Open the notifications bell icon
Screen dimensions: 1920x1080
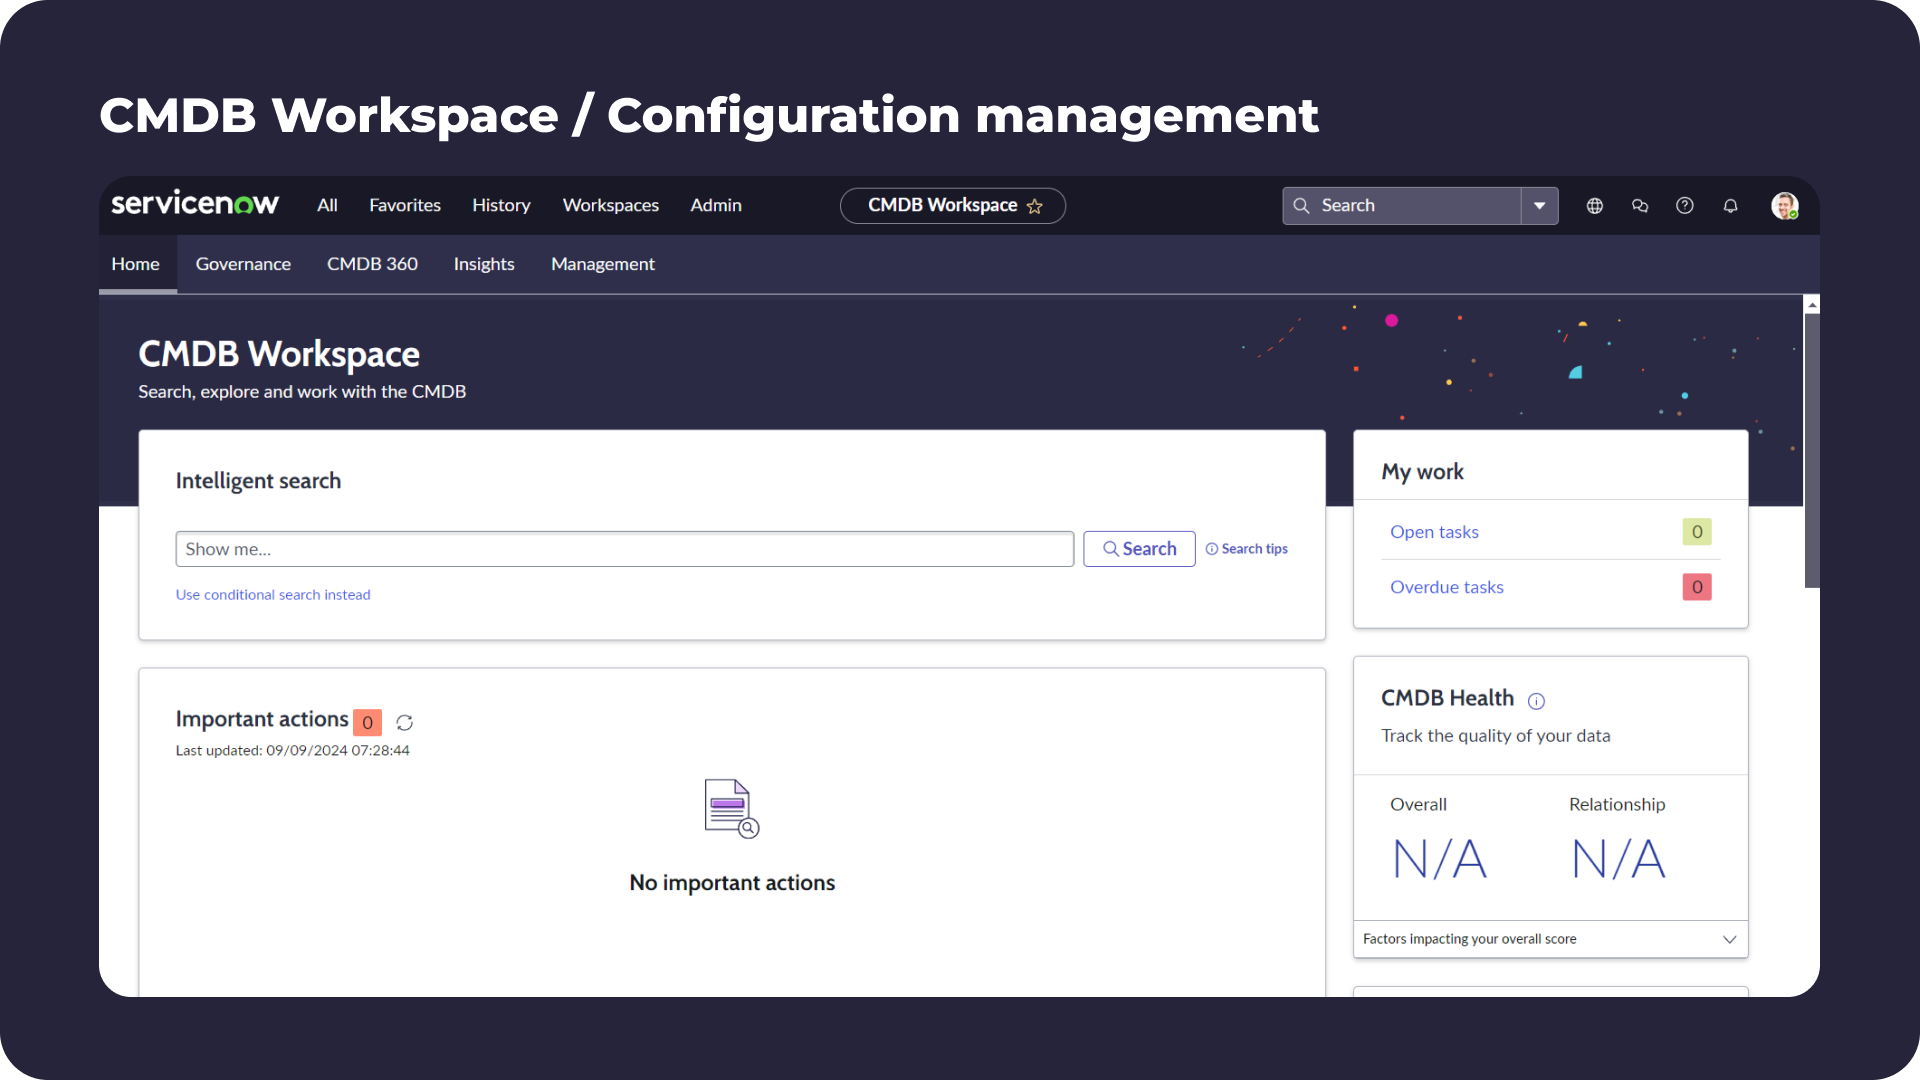tap(1730, 205)
